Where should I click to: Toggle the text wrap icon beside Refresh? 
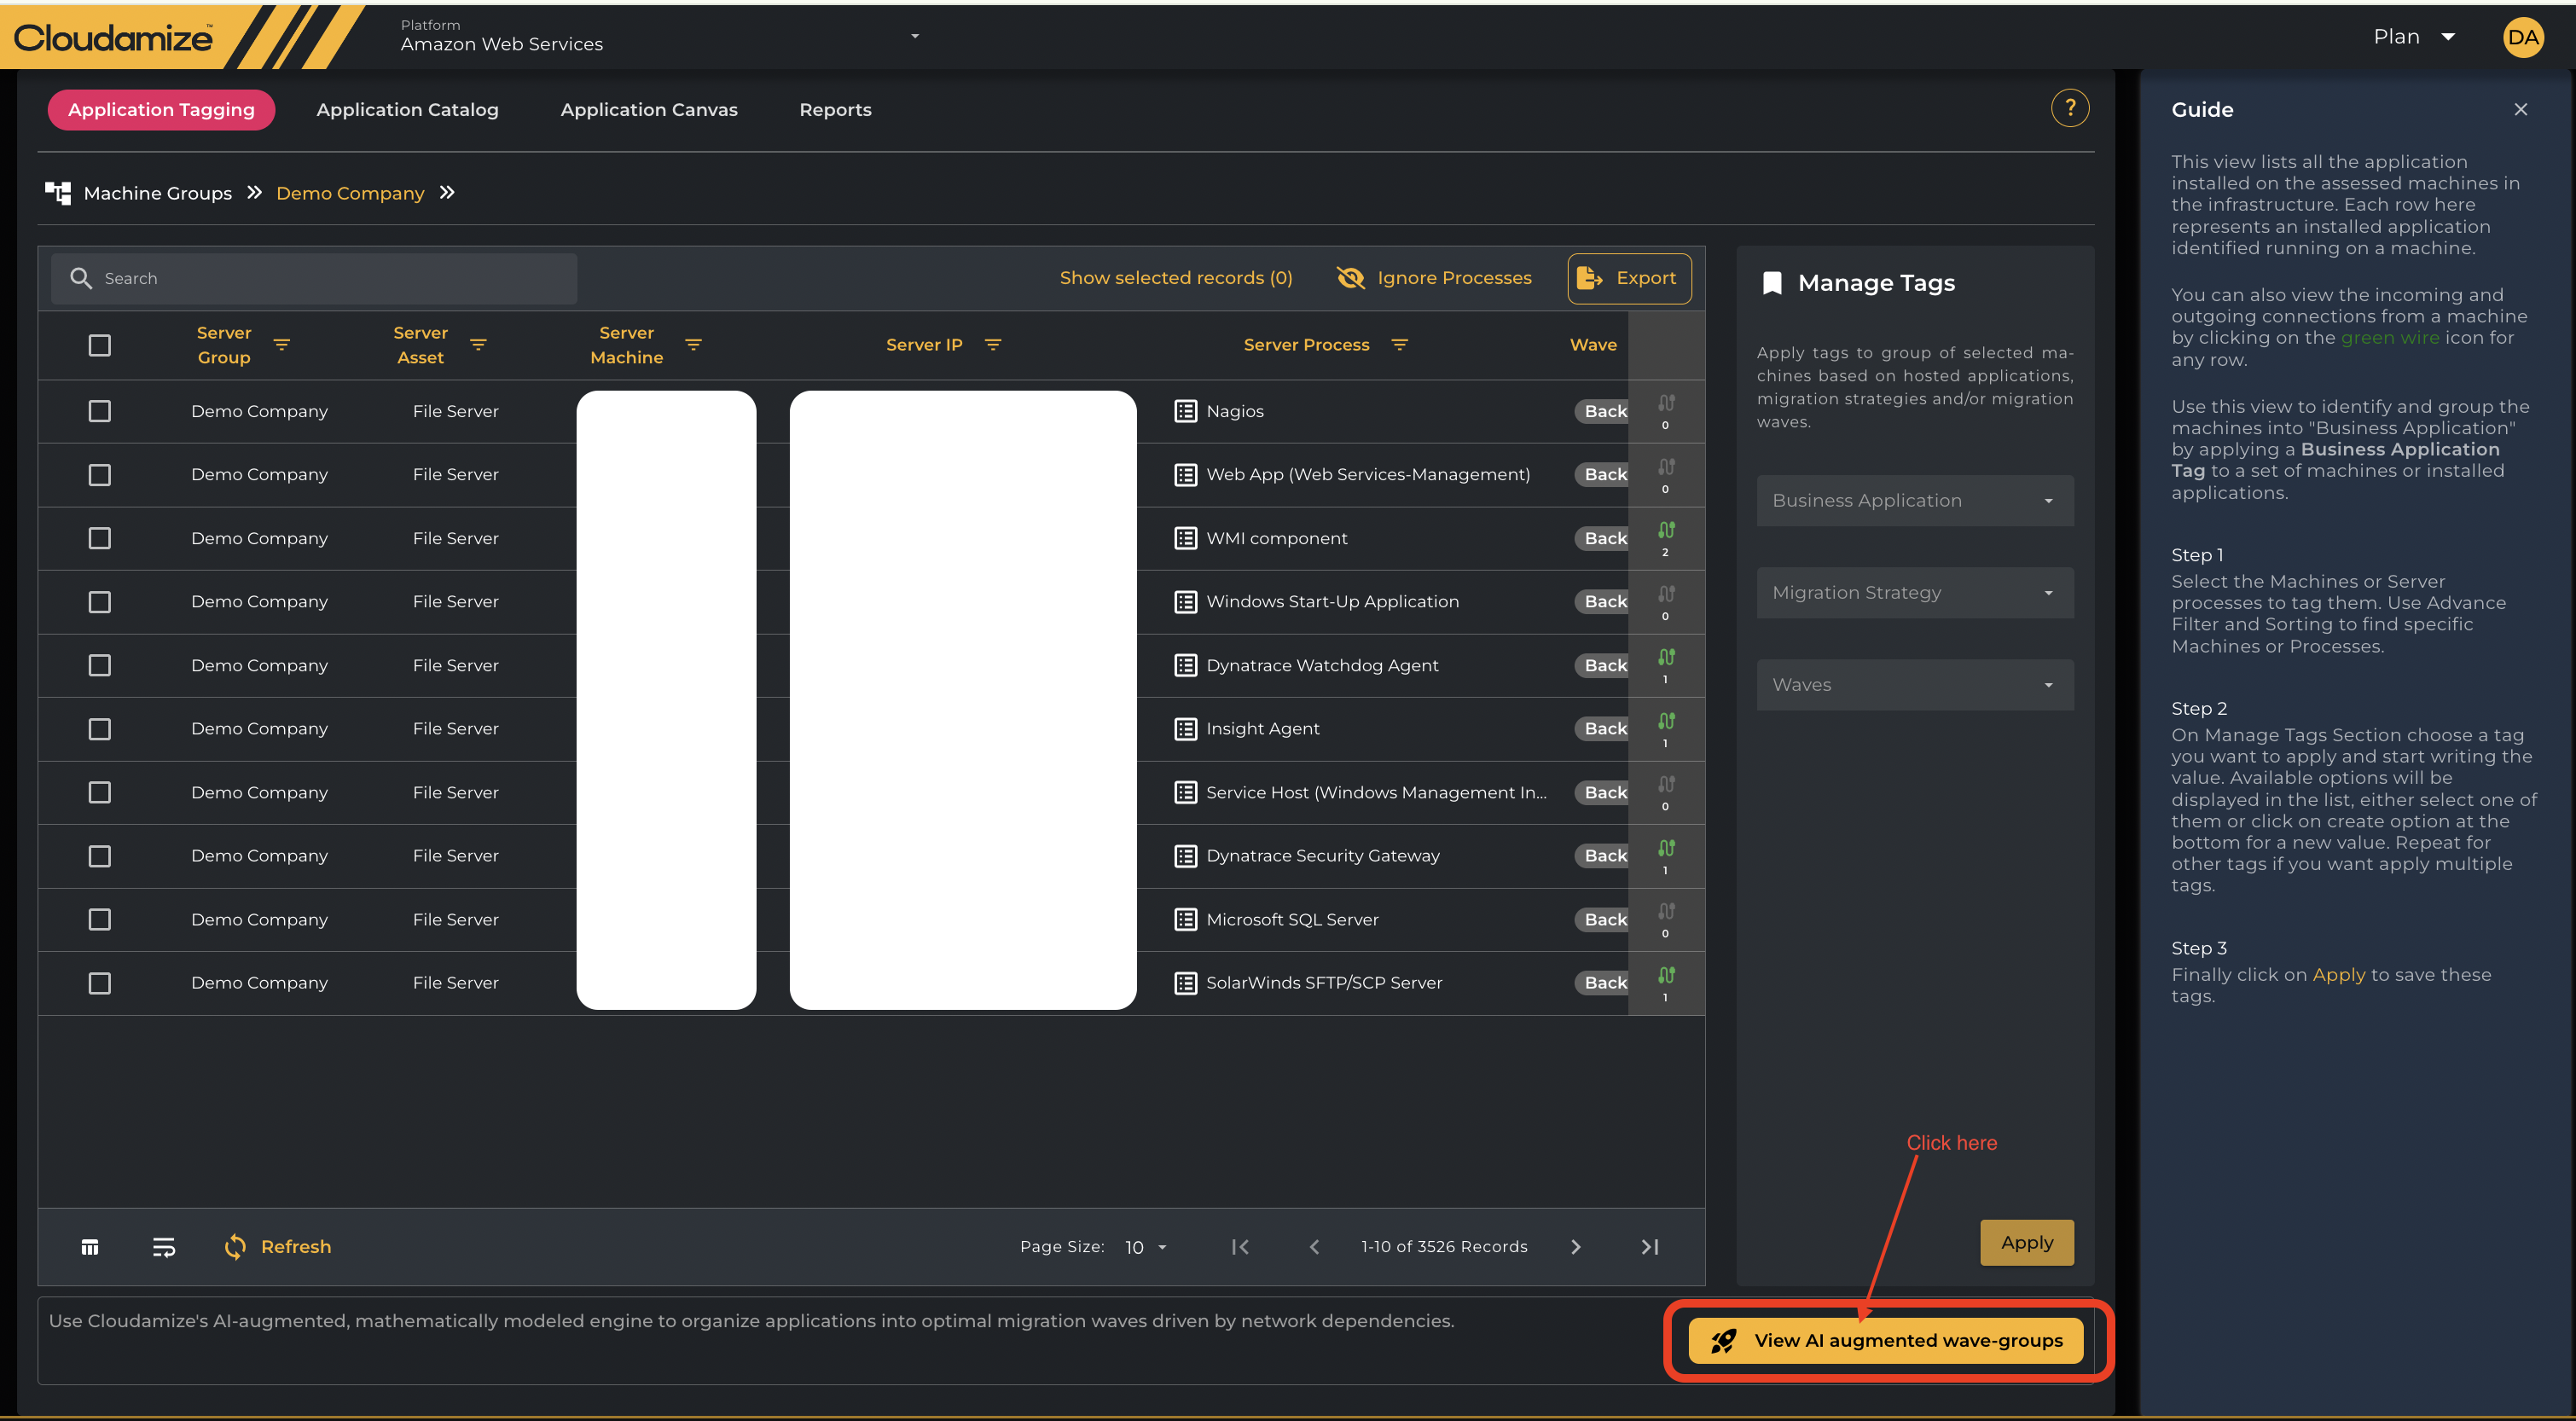pyautogui.click(x=164, y=1246)
